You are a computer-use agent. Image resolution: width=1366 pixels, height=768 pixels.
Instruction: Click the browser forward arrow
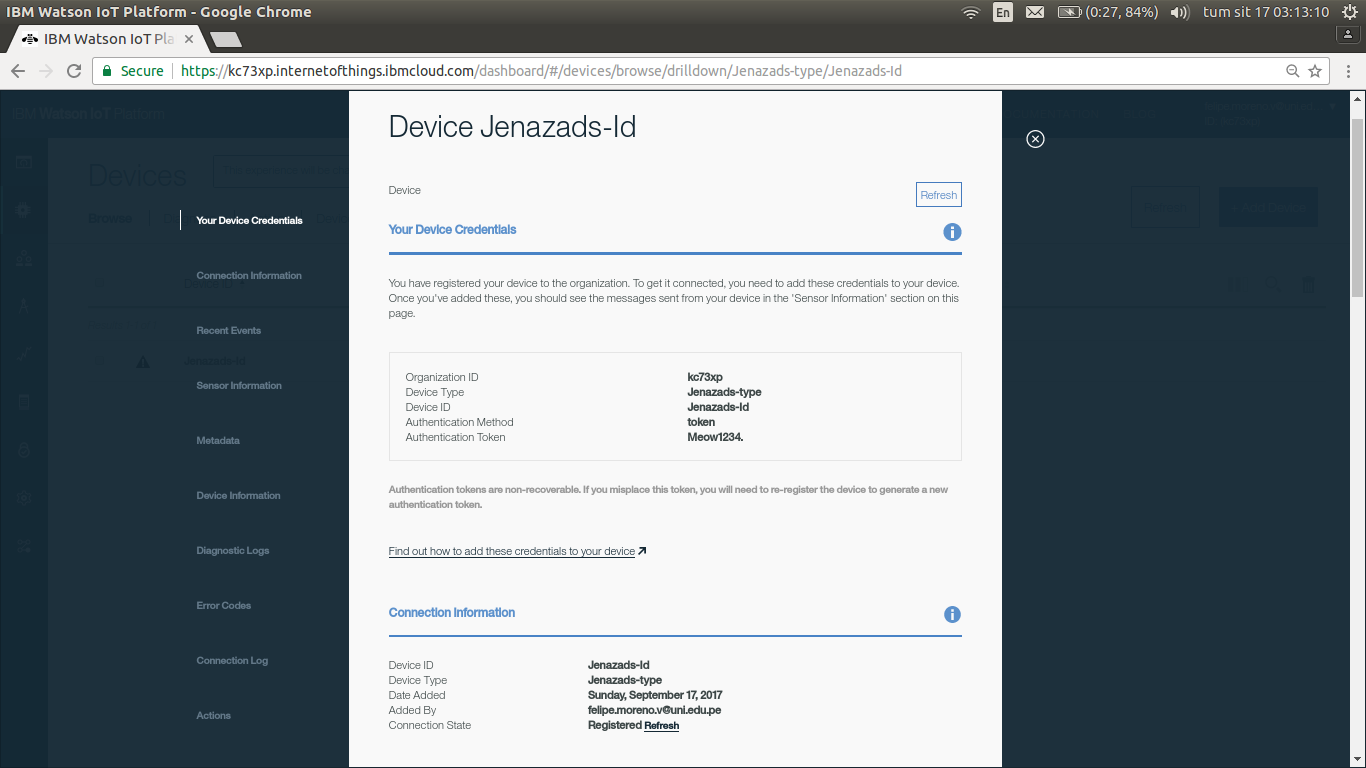coord(46,71)
